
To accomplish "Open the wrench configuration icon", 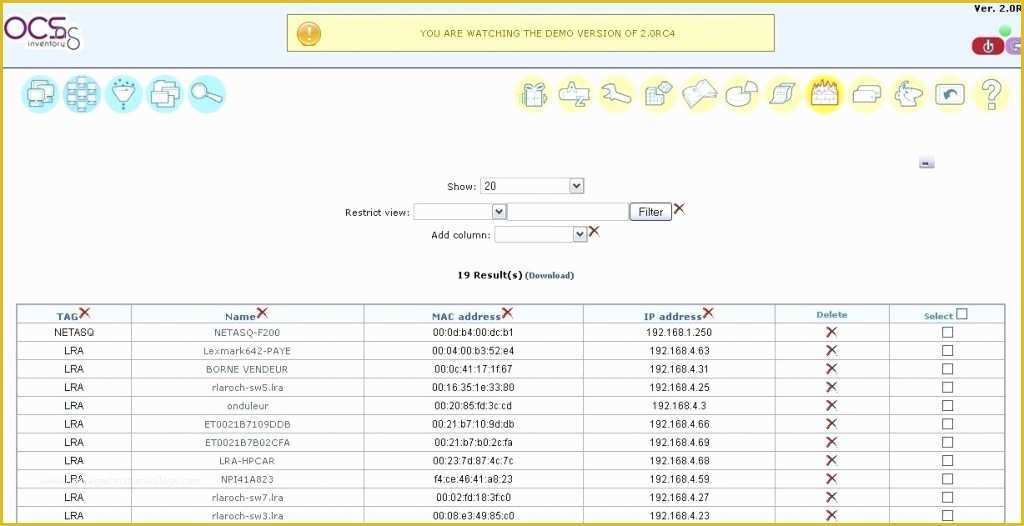I will pyautogui.click(x=616, y=95).
